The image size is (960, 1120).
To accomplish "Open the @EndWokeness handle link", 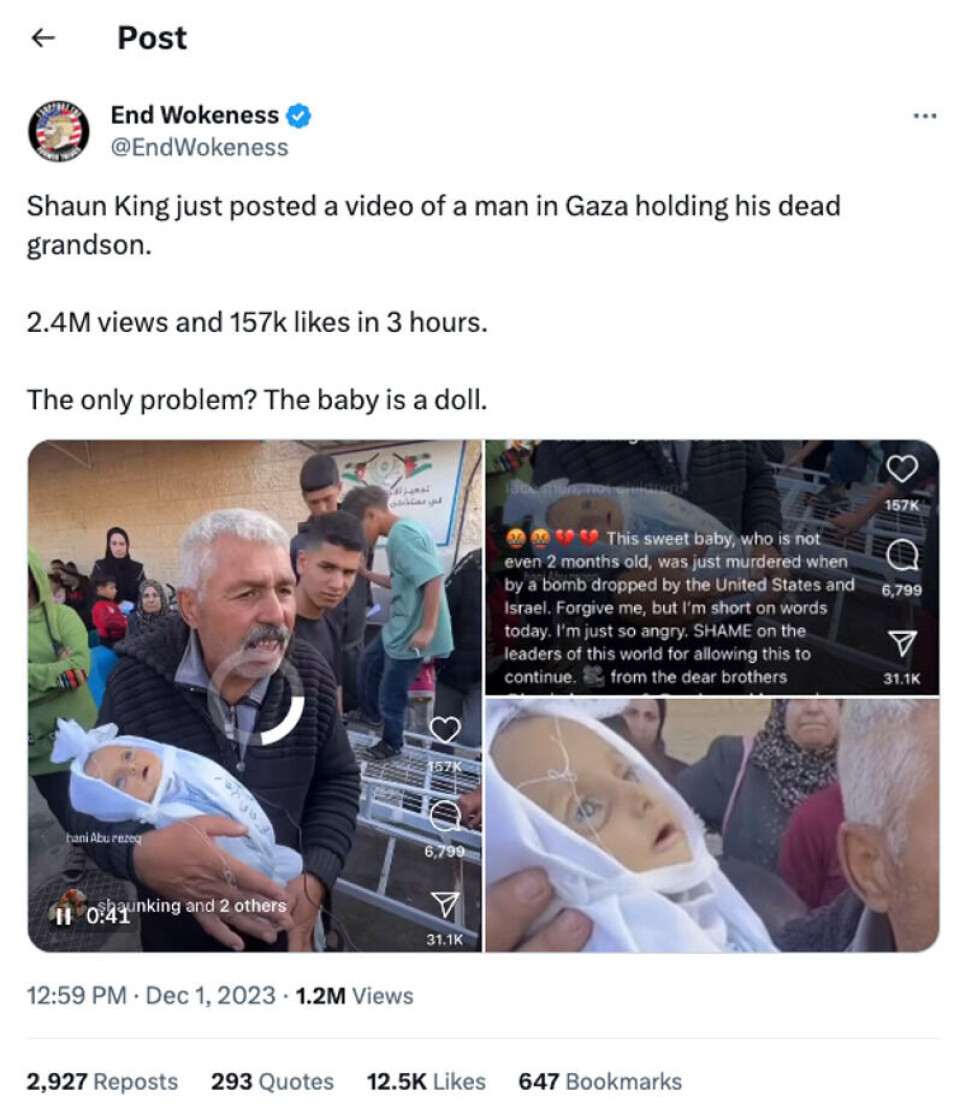I will (x=199, y=147).
